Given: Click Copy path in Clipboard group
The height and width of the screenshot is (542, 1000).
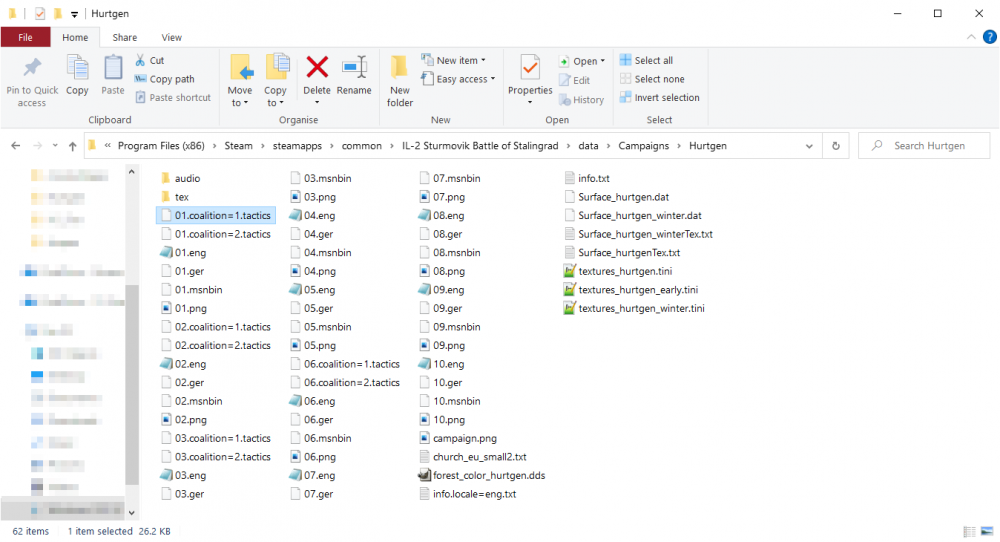Looking at the screenshot, I should 171,79.
